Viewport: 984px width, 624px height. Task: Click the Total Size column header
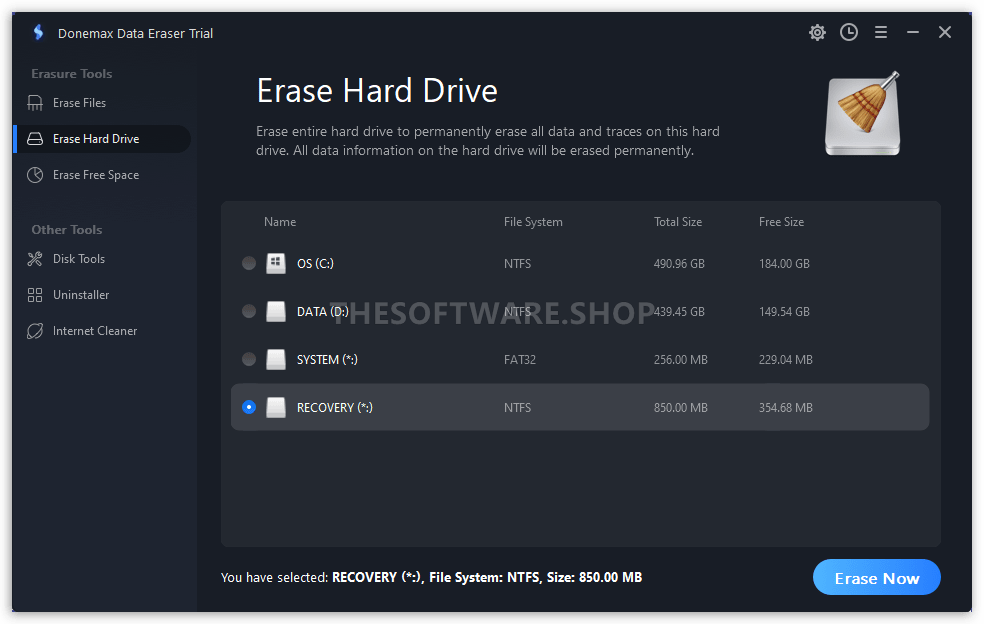coord(678,222)
